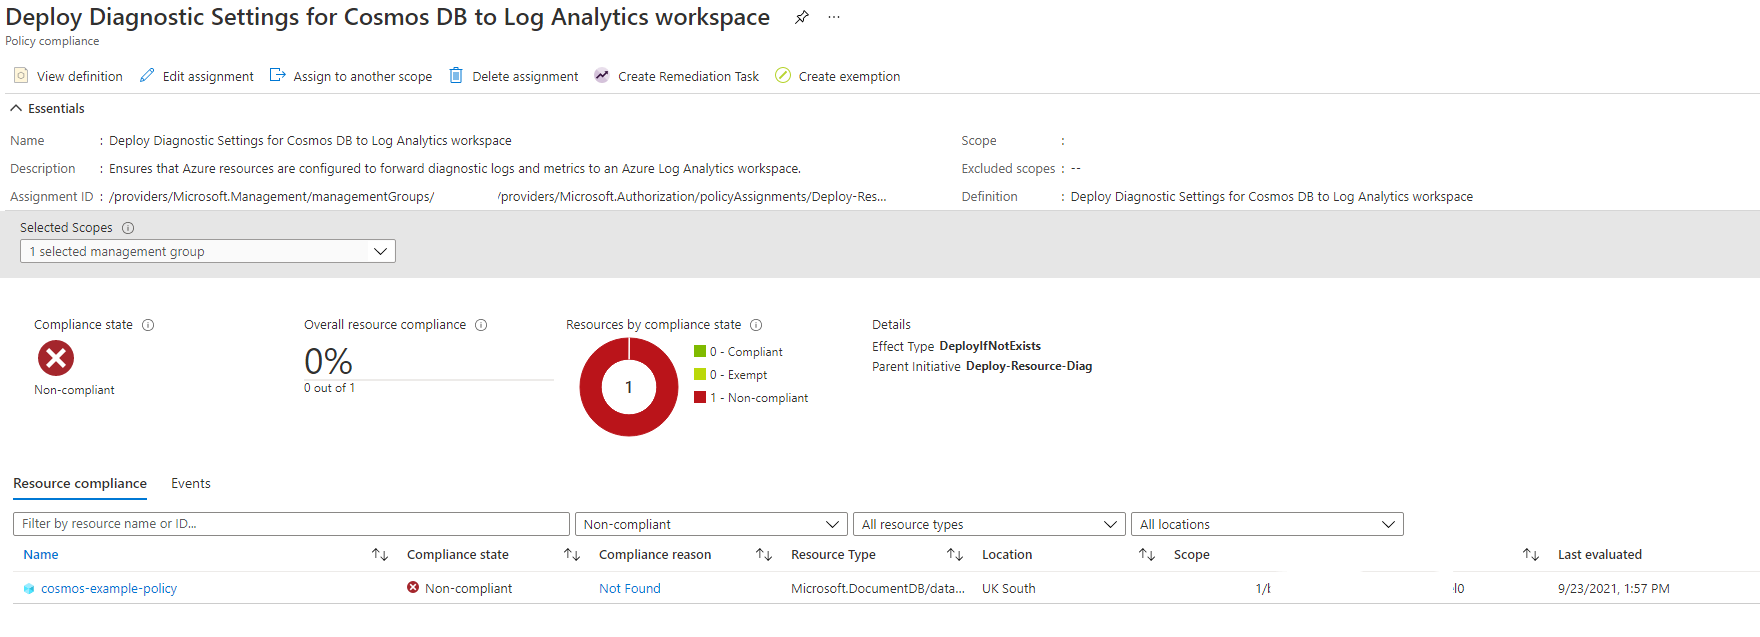The height and width of the screenshot is (637, 1760).
Task: Open info tooltip beside Overall resource compliance
Action: [481, 325]
